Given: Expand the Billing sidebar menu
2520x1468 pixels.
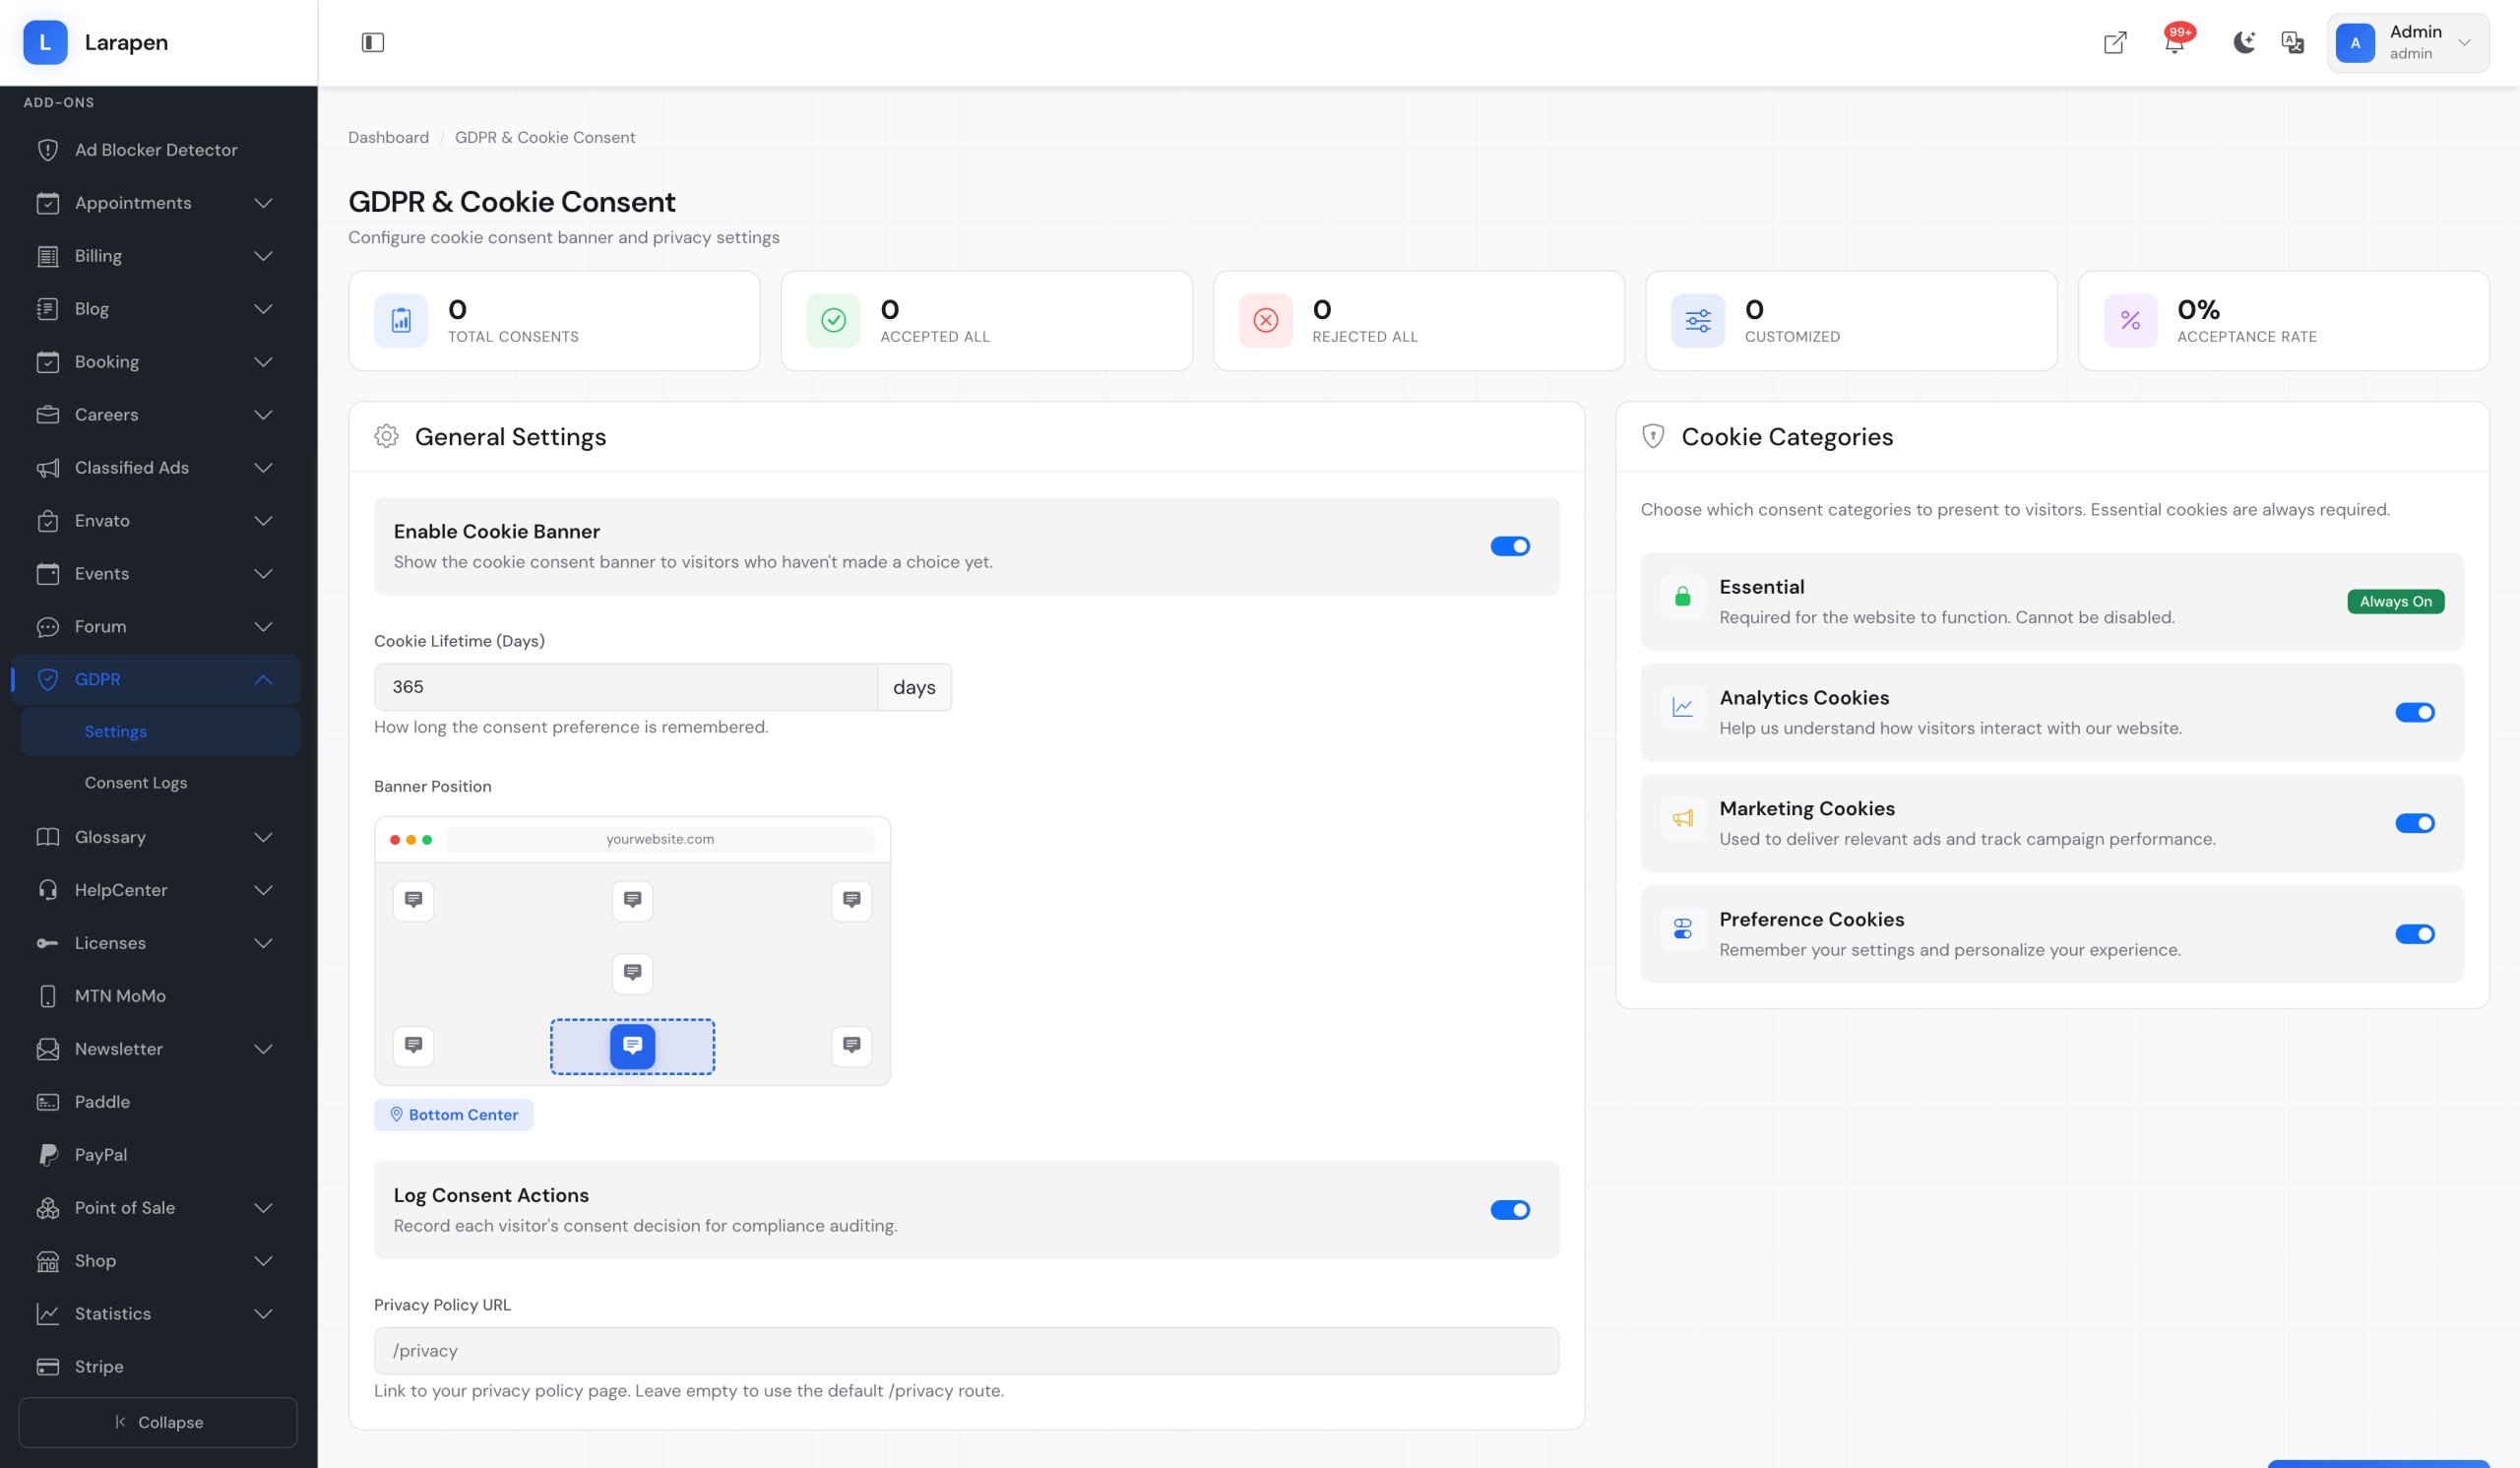Looking at the screenshot, I should [x=155, y=256].
